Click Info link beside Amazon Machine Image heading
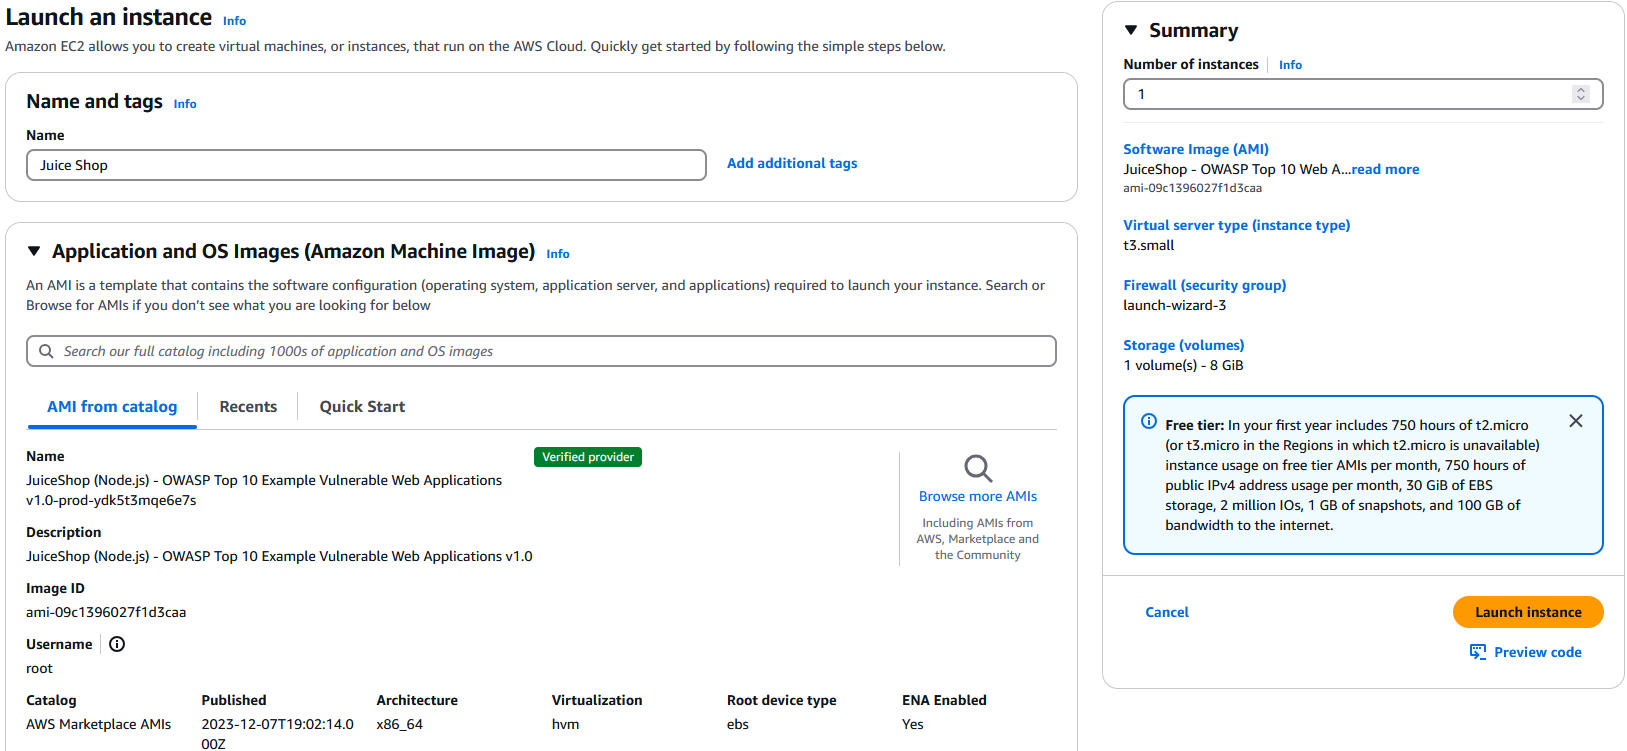Screen dimensions: 1627x751 click(558, 254)
